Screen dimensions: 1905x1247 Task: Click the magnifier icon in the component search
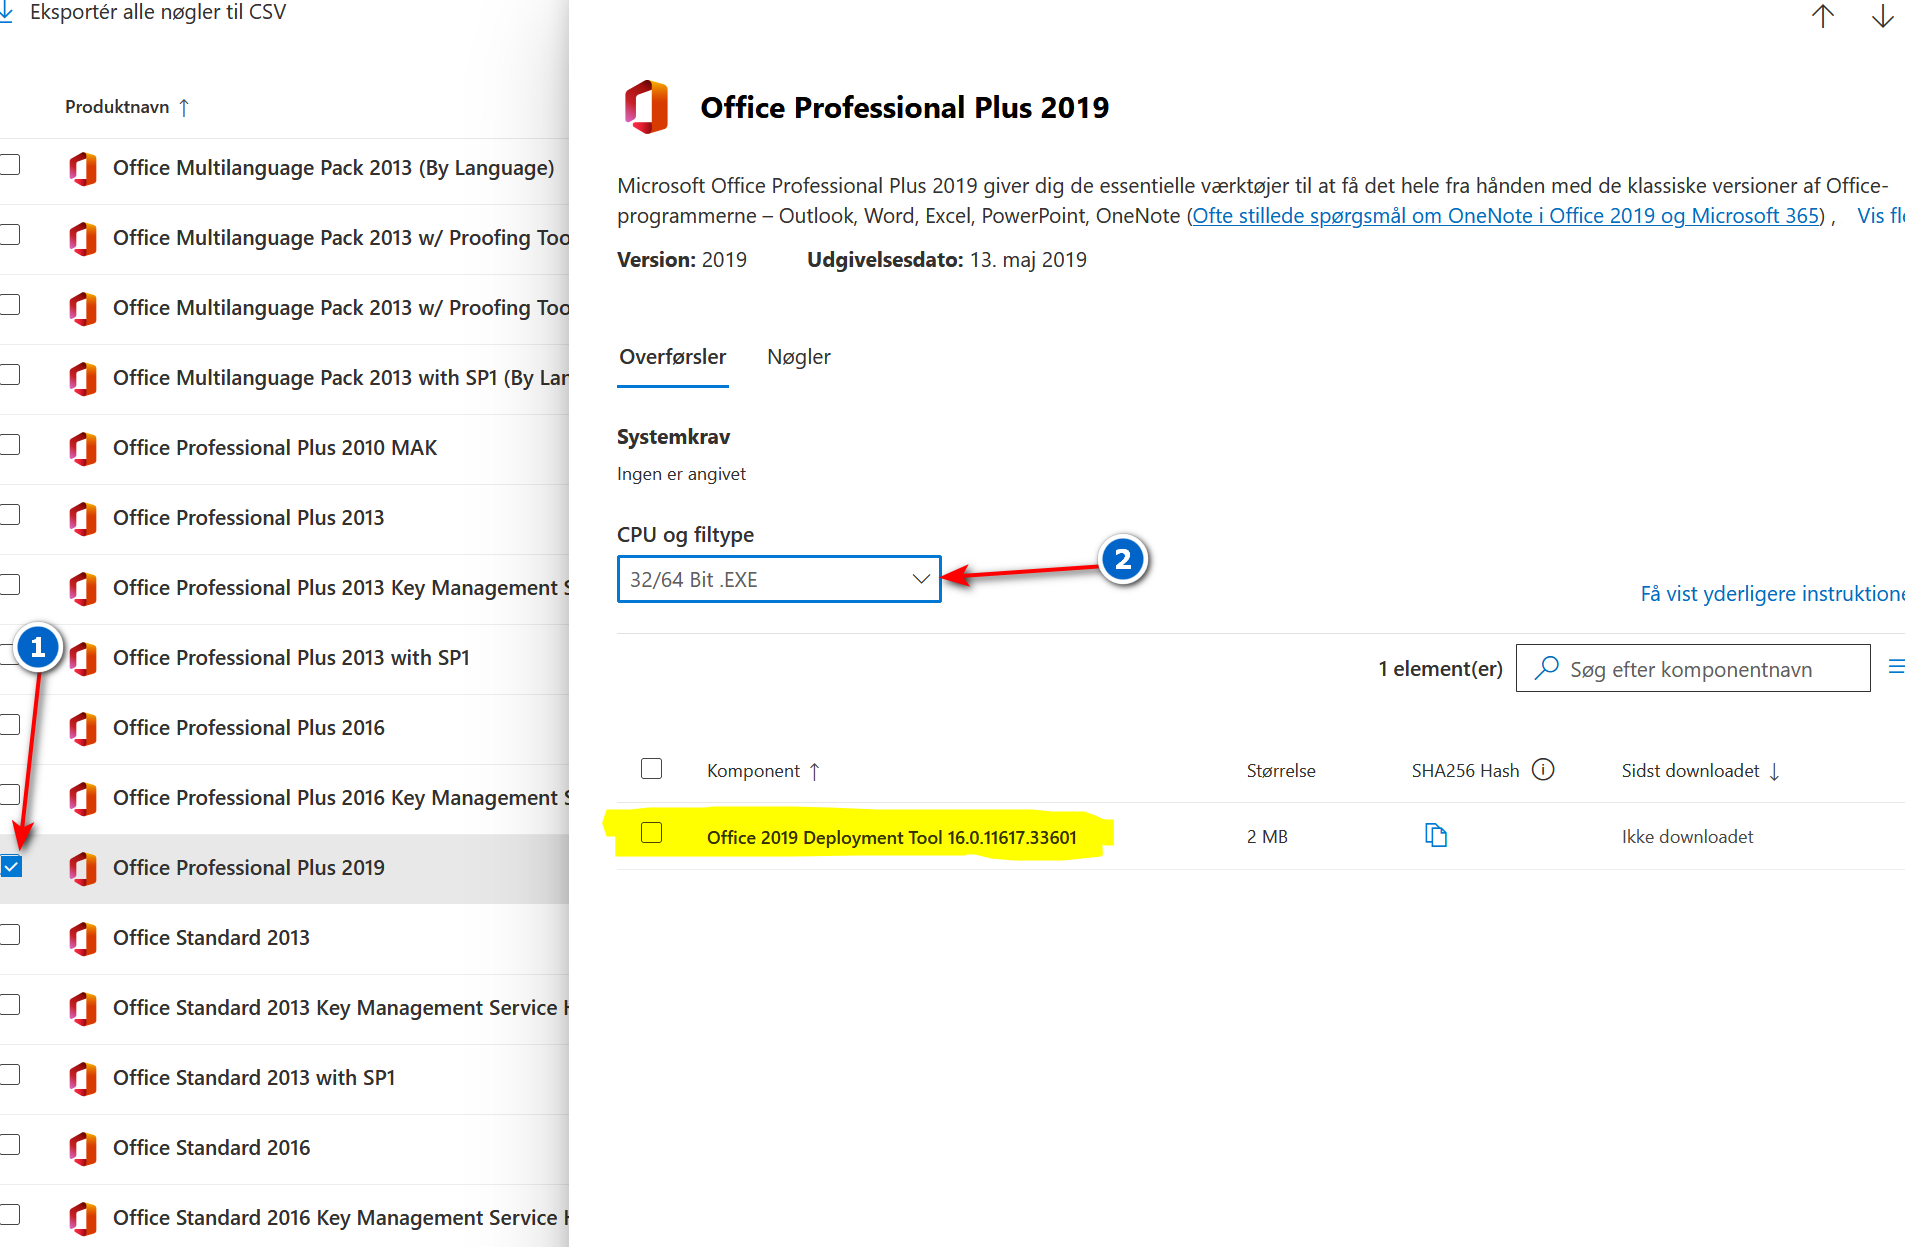[x=1547, y=668]
